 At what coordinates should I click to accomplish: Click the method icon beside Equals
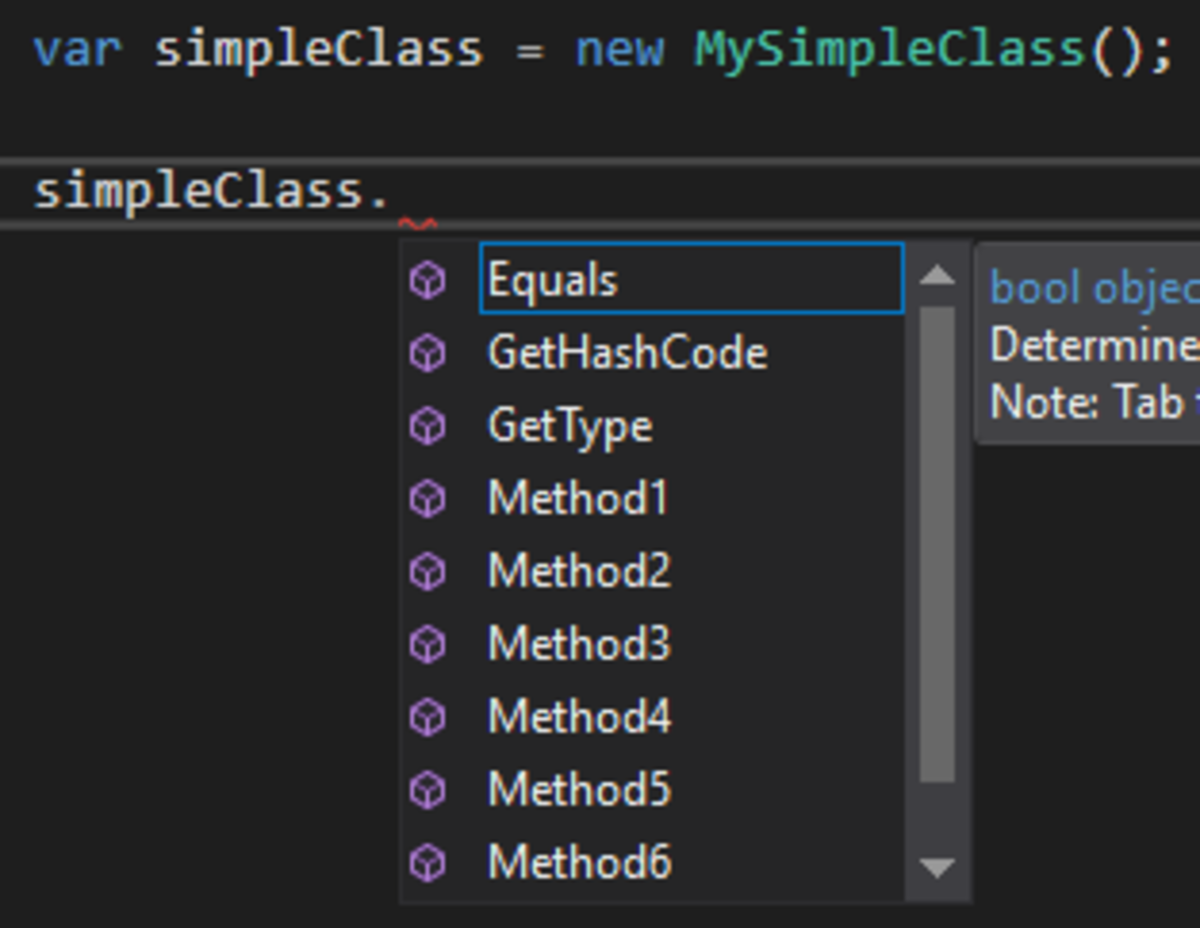click(428, 280)
